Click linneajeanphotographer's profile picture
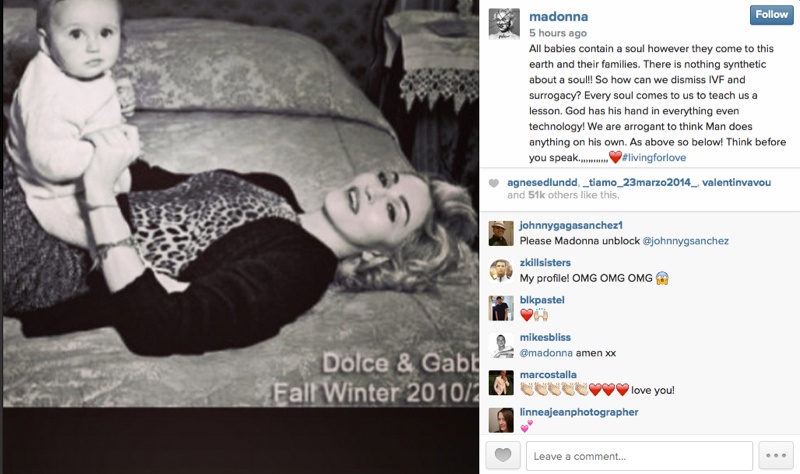This screenshot has height=474, width=800. (501, 420)
